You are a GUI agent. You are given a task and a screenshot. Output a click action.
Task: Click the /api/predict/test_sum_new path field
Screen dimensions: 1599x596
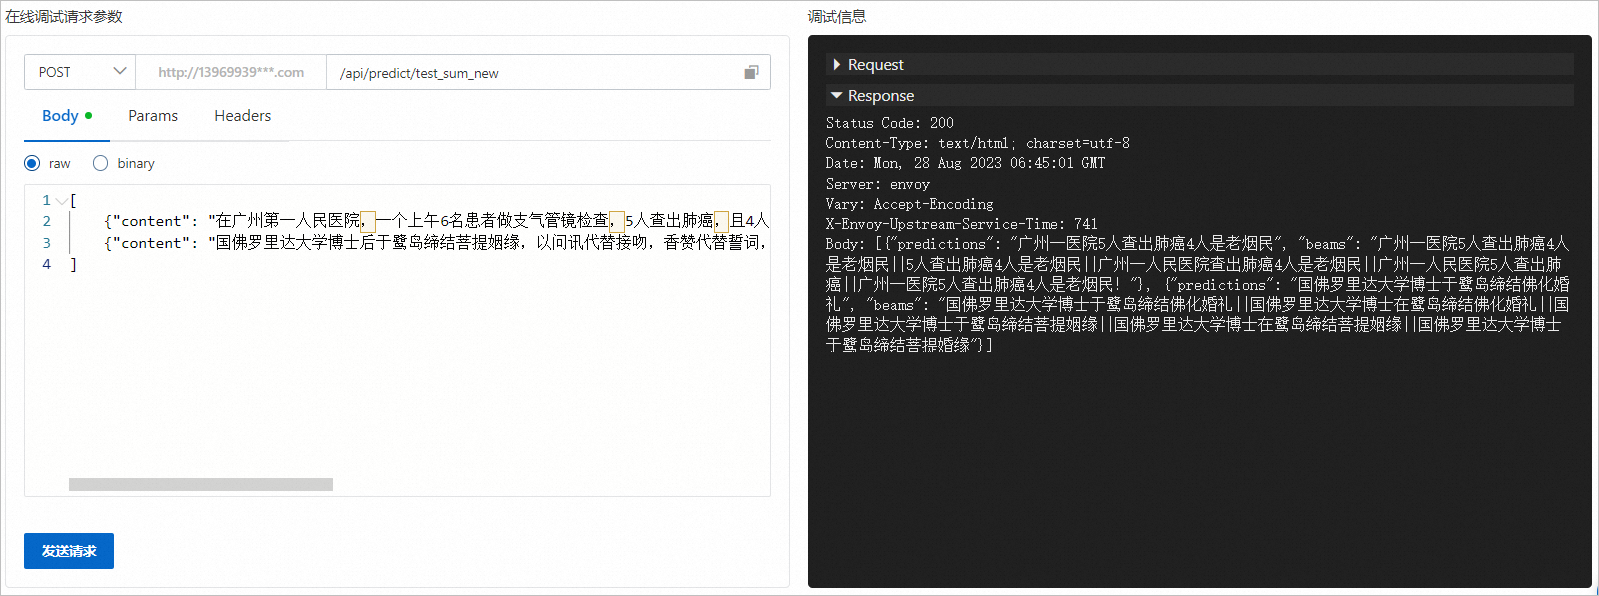[548, 72]
